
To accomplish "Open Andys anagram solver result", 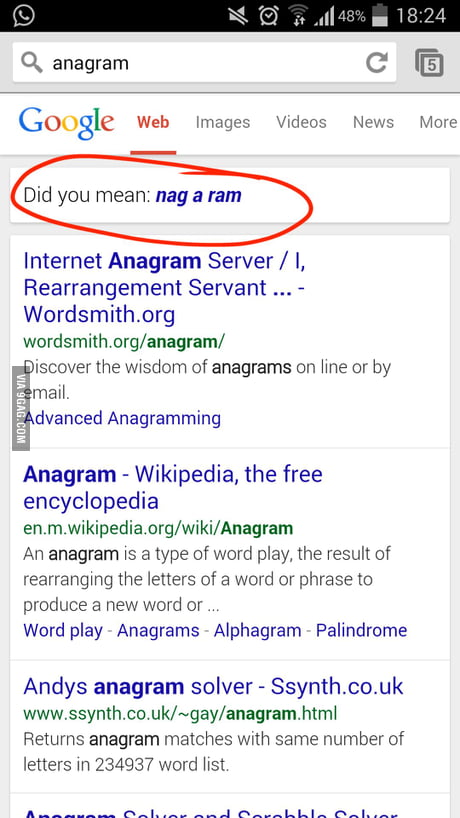I will point(213,687).
